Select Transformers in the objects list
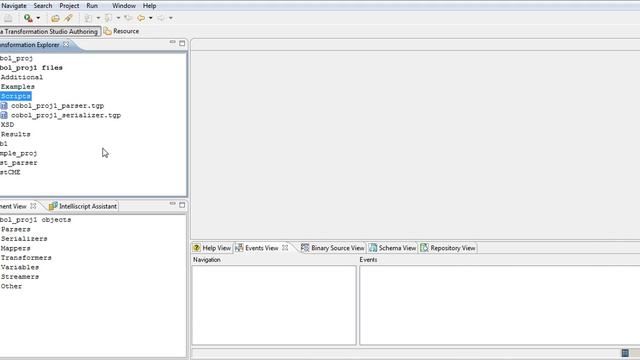 [x=26, y=258]
